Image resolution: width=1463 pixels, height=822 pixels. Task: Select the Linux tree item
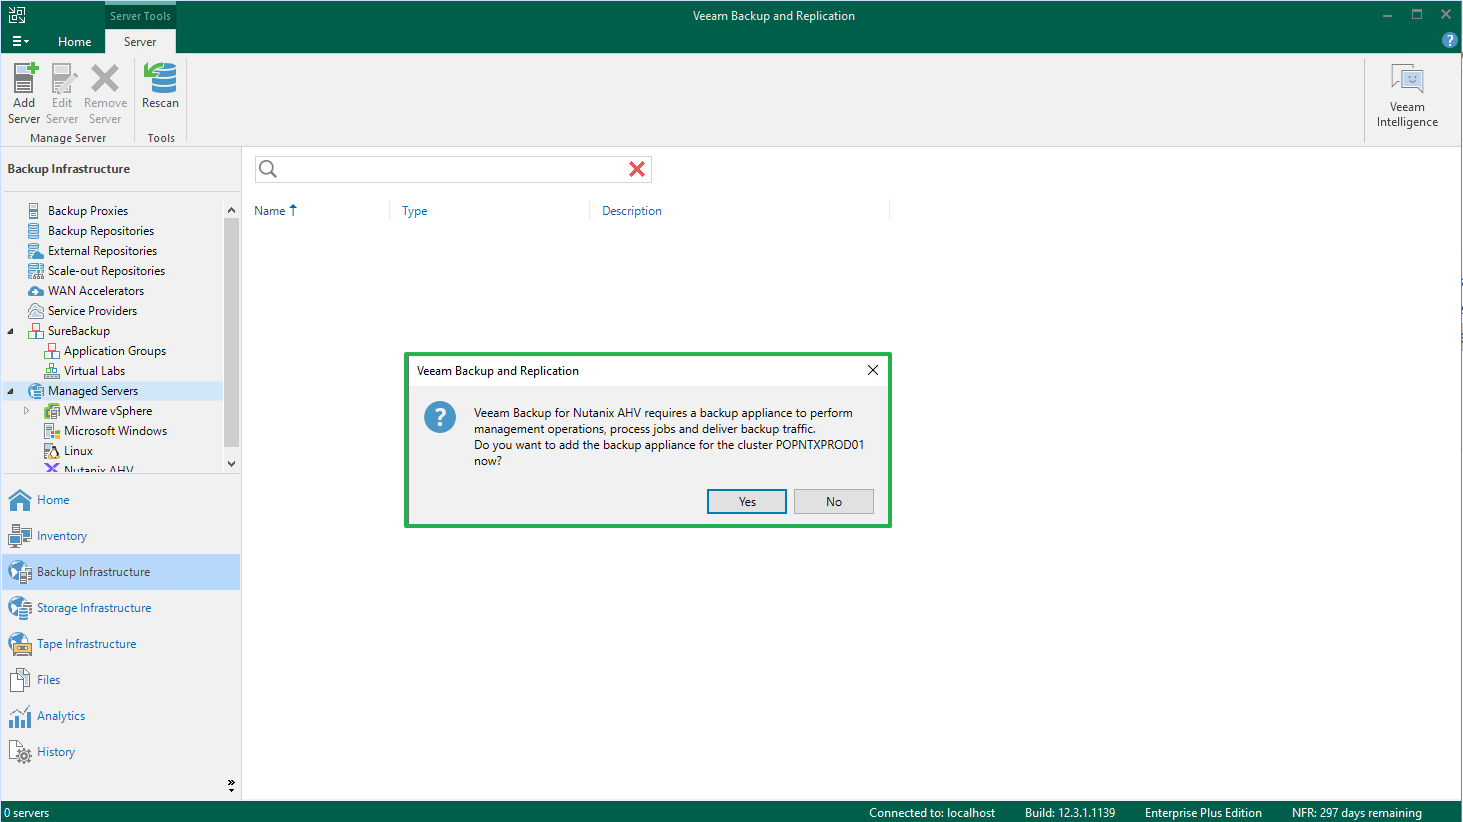(78, 451)
